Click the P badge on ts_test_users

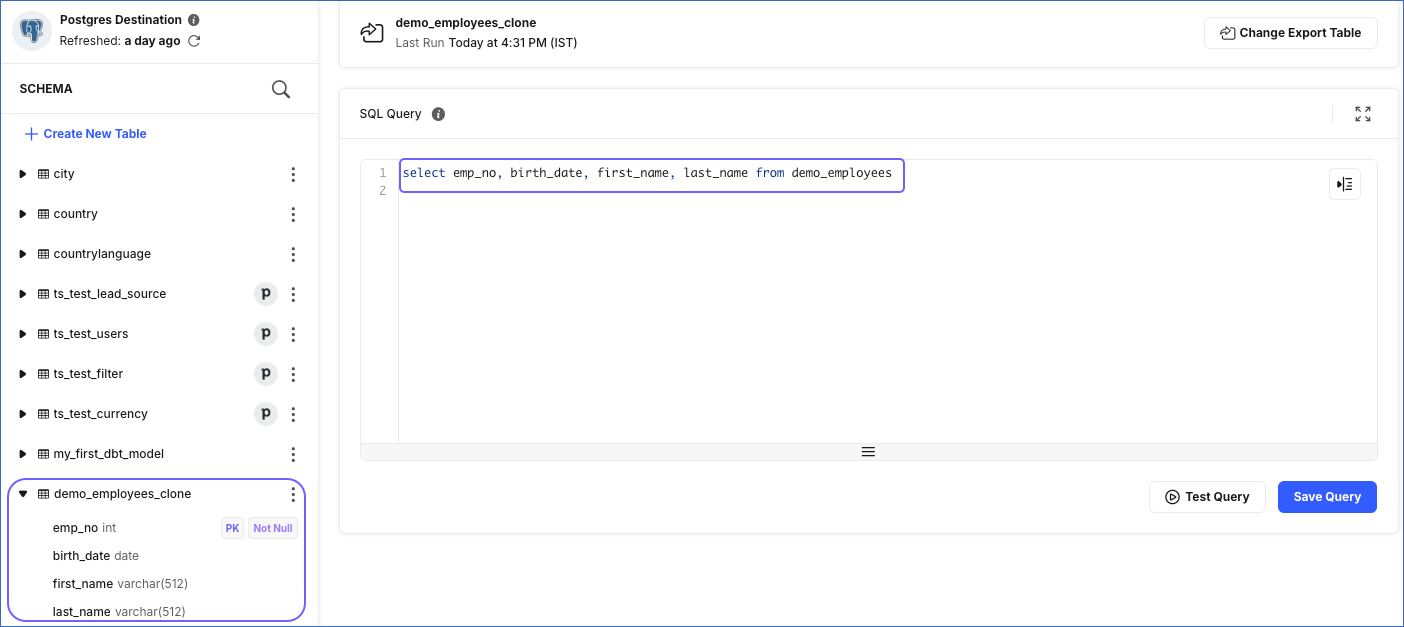click(265, 334)
